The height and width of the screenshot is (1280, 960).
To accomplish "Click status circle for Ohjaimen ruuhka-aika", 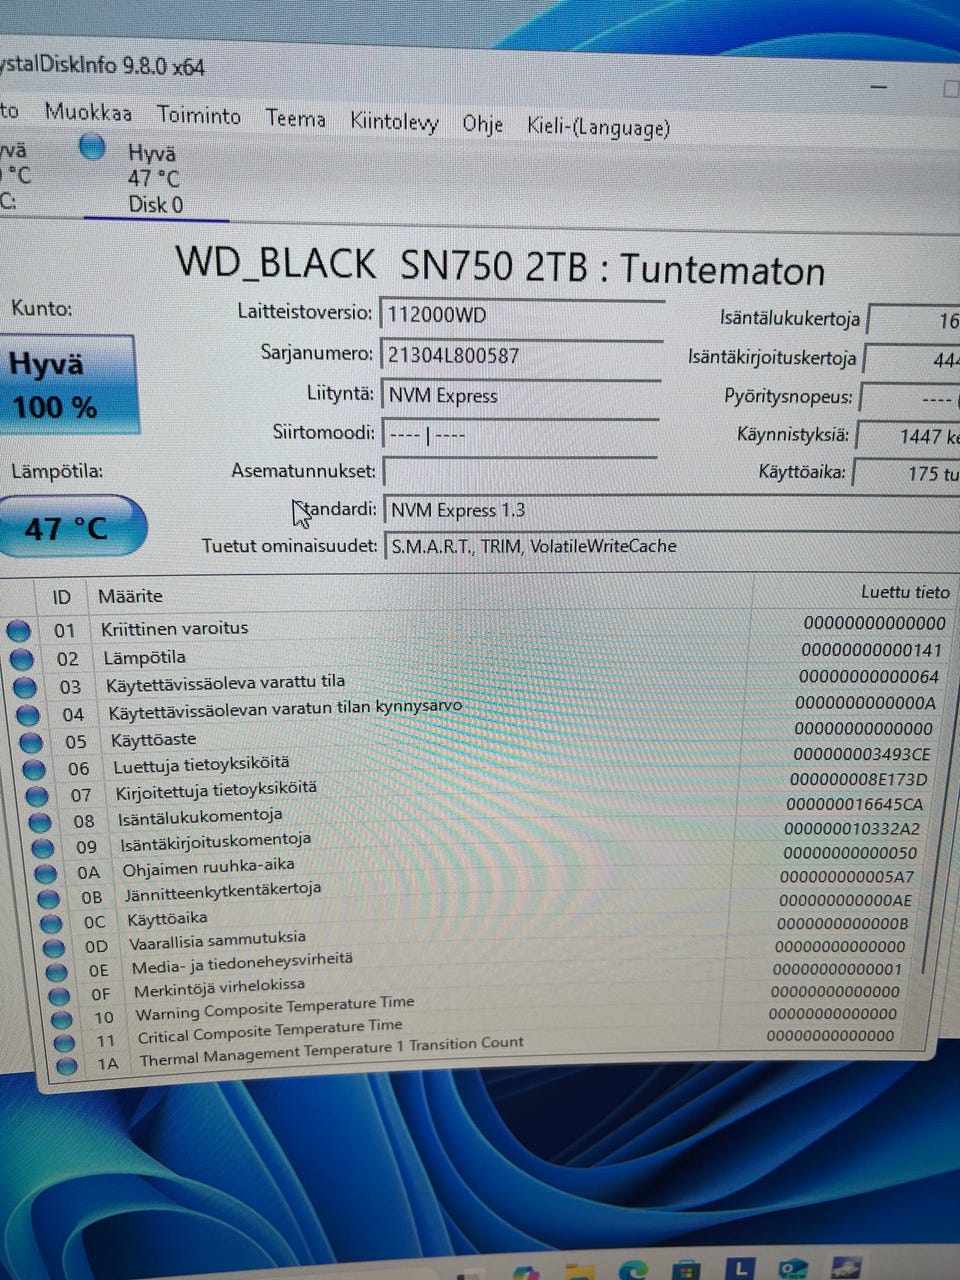I will point(46,873).
